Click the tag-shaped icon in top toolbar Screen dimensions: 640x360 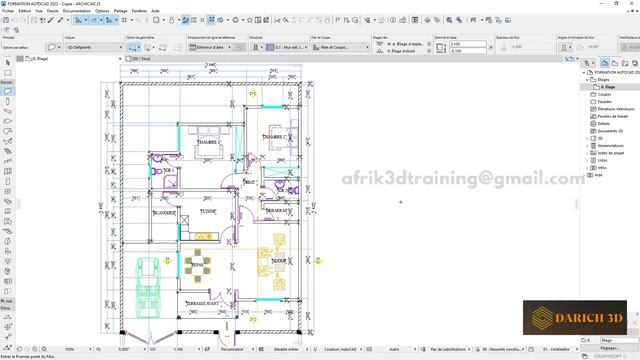437,20
